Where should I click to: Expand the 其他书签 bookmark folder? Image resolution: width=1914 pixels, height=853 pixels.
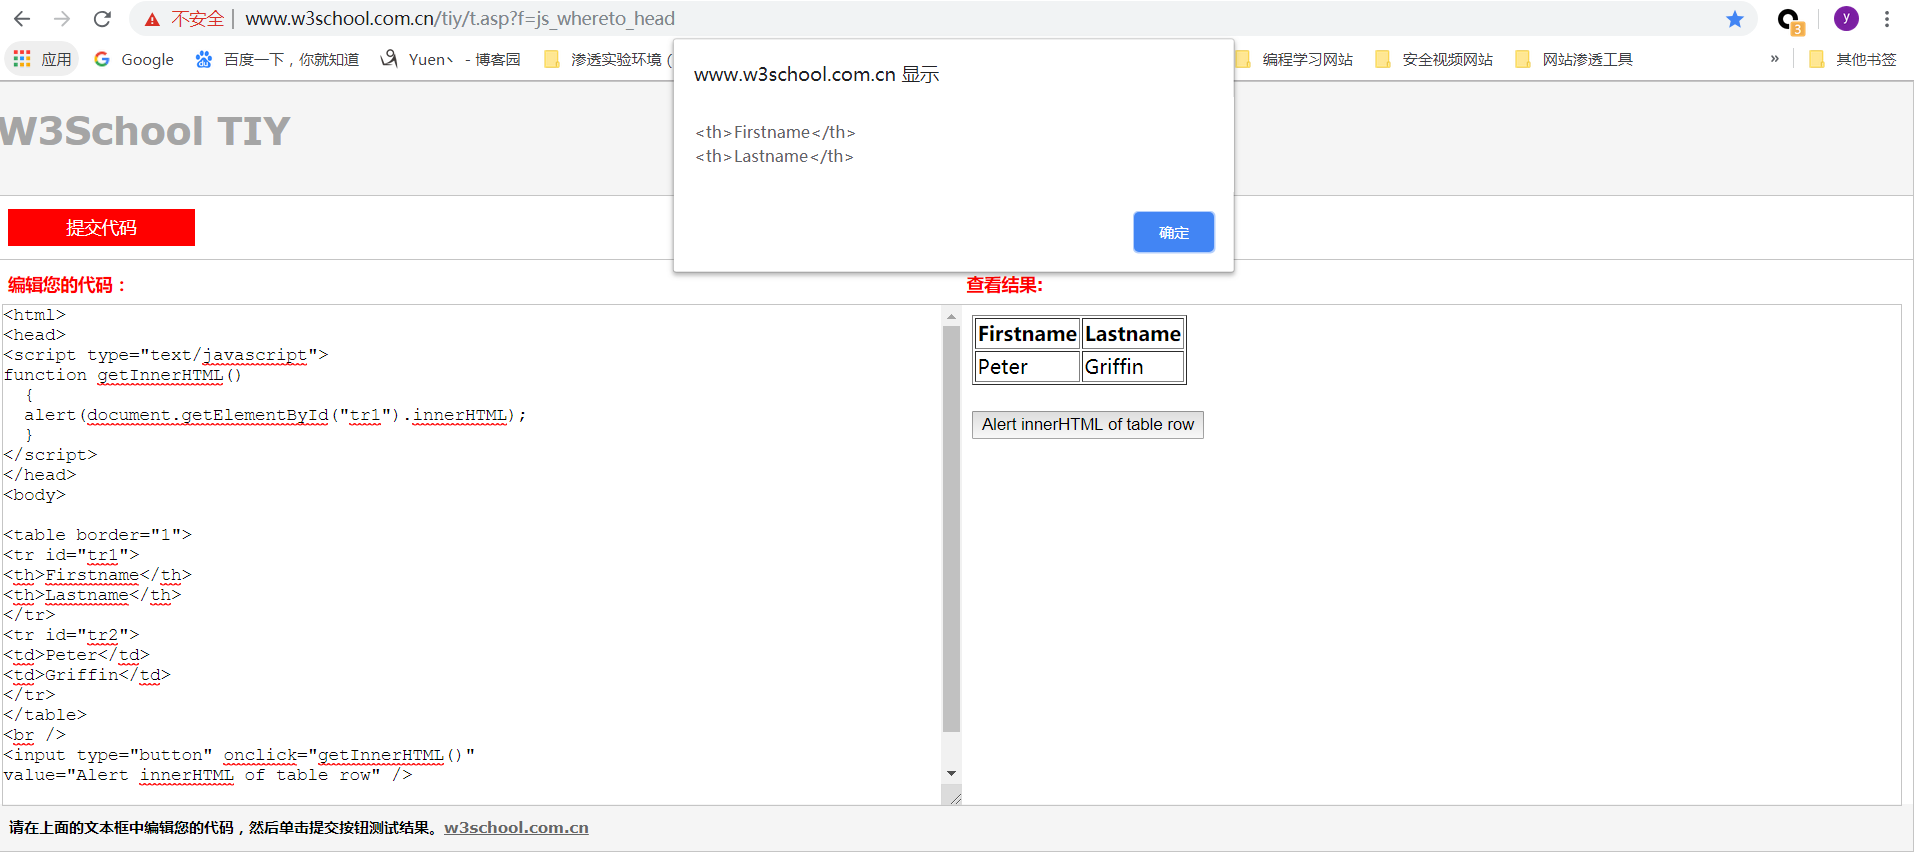(1853, 60)
